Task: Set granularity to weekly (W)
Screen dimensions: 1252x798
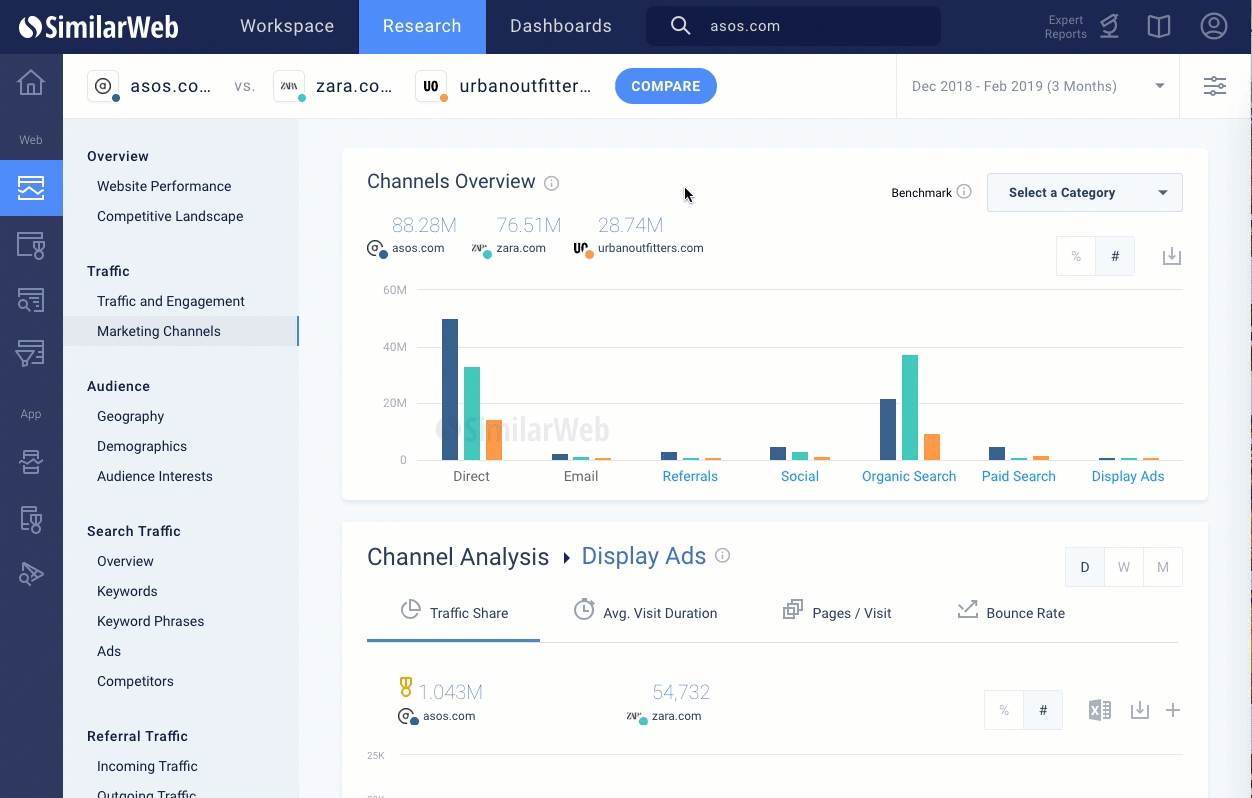Action: point(1124,567)
